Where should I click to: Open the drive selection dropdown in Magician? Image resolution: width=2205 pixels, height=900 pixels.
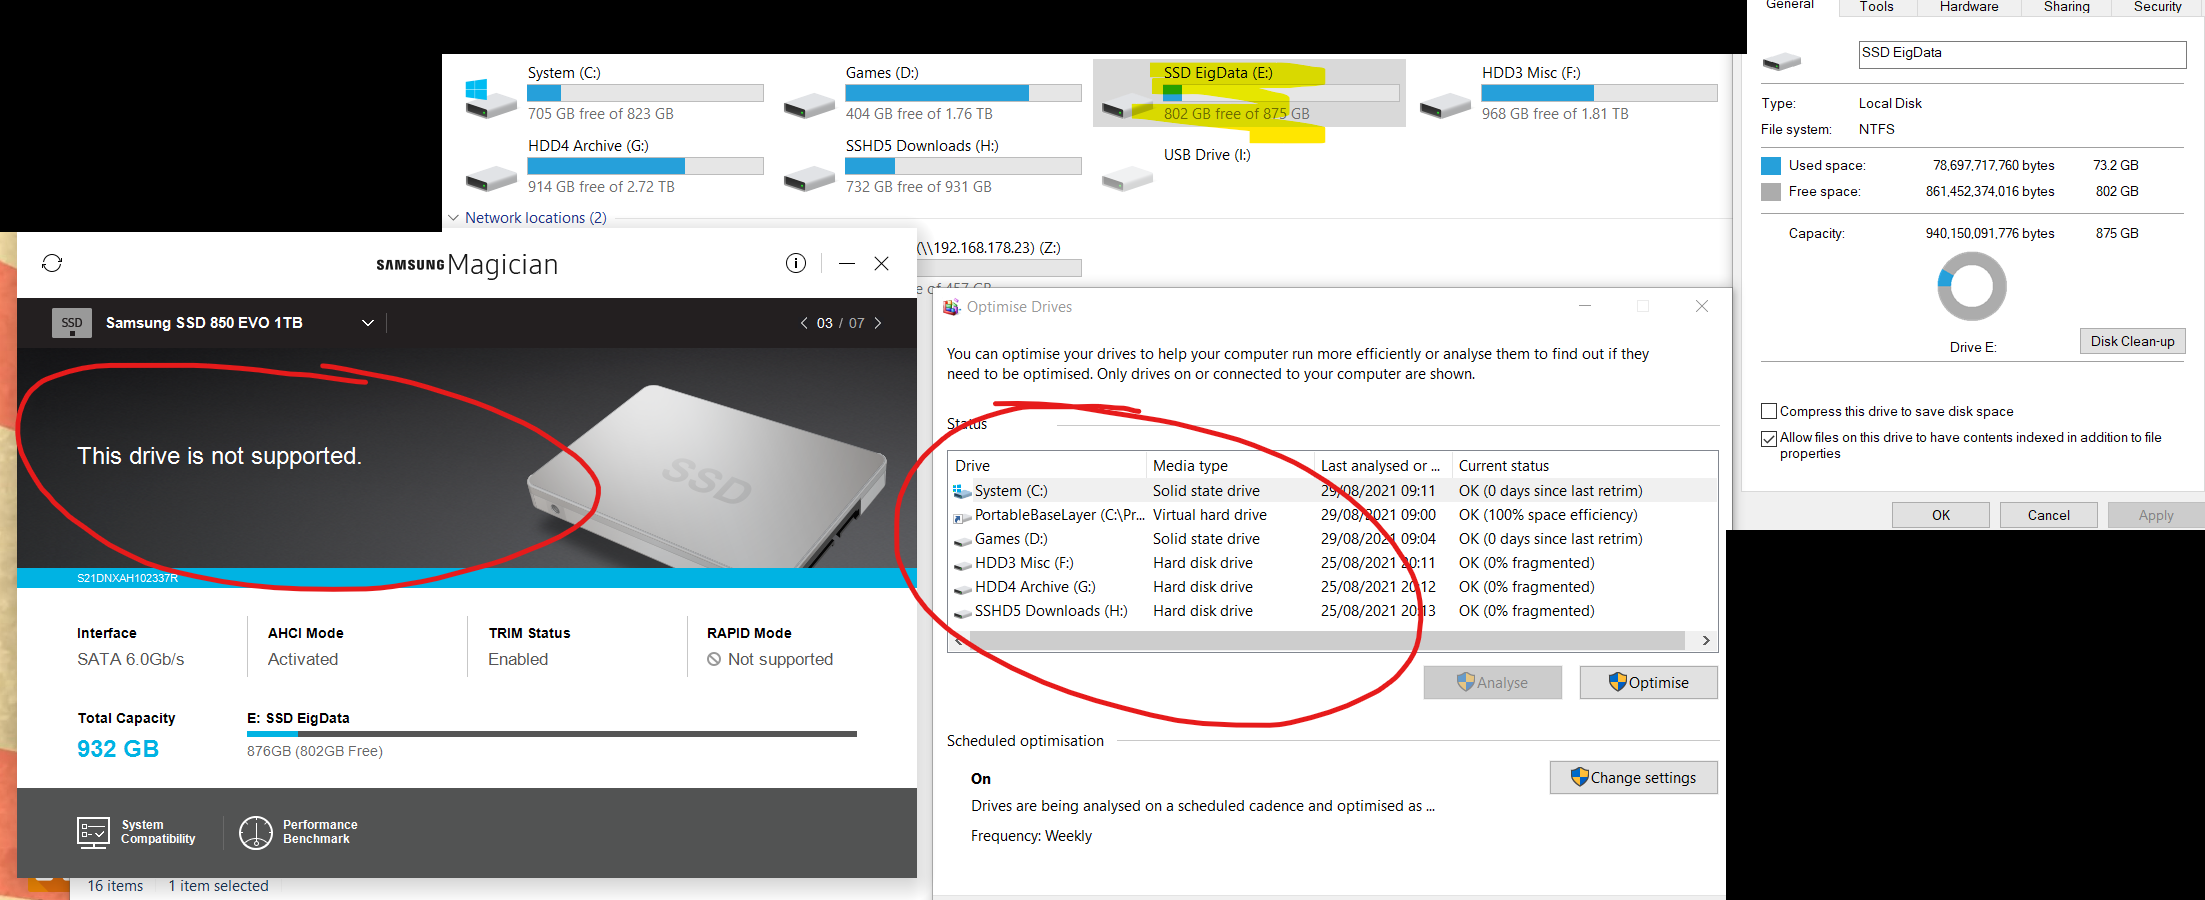[x=368, y=323]
